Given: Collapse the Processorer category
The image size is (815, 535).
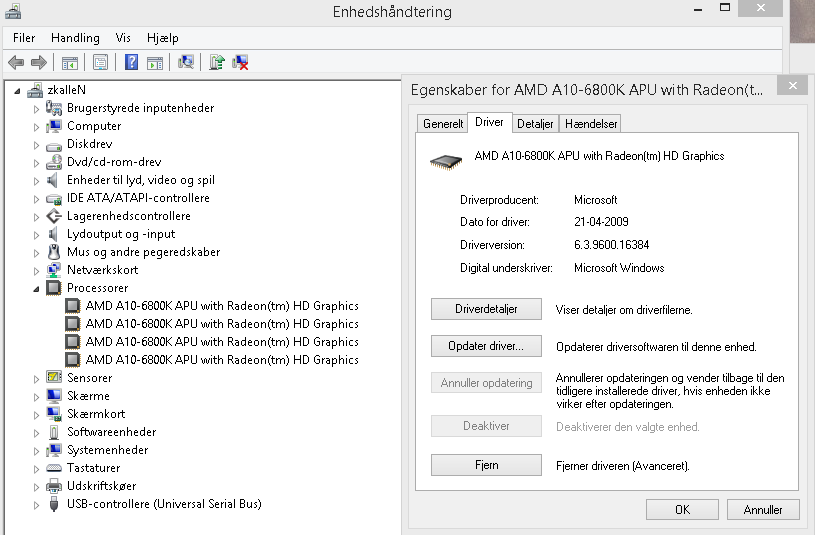Looking at the screenshot, I should (36, 289).
